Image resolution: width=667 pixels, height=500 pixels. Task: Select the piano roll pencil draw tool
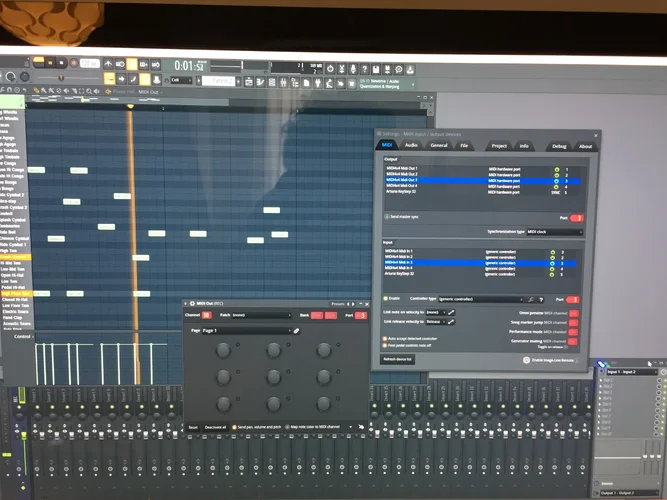pos(36,90)
